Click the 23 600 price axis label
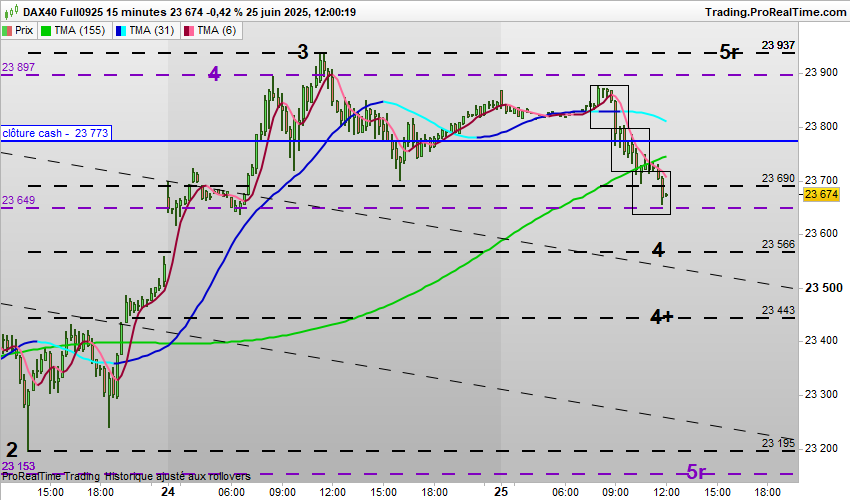This screenshot has width=850, height=500. (821, 234)
